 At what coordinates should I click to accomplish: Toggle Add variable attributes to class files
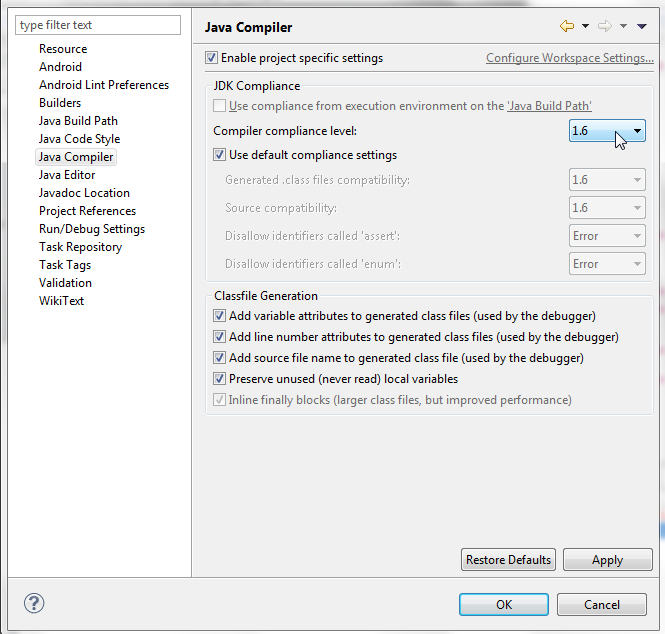219,316
